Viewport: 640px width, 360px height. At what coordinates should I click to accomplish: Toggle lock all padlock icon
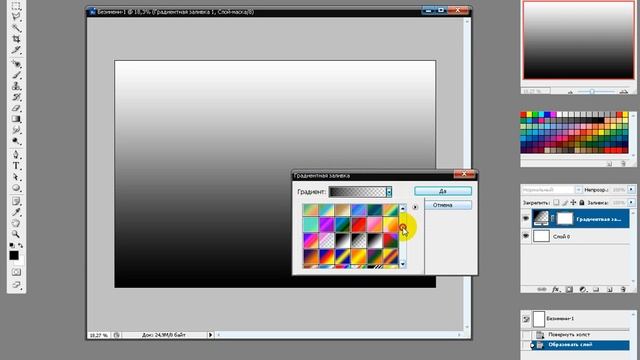[582, 202]
